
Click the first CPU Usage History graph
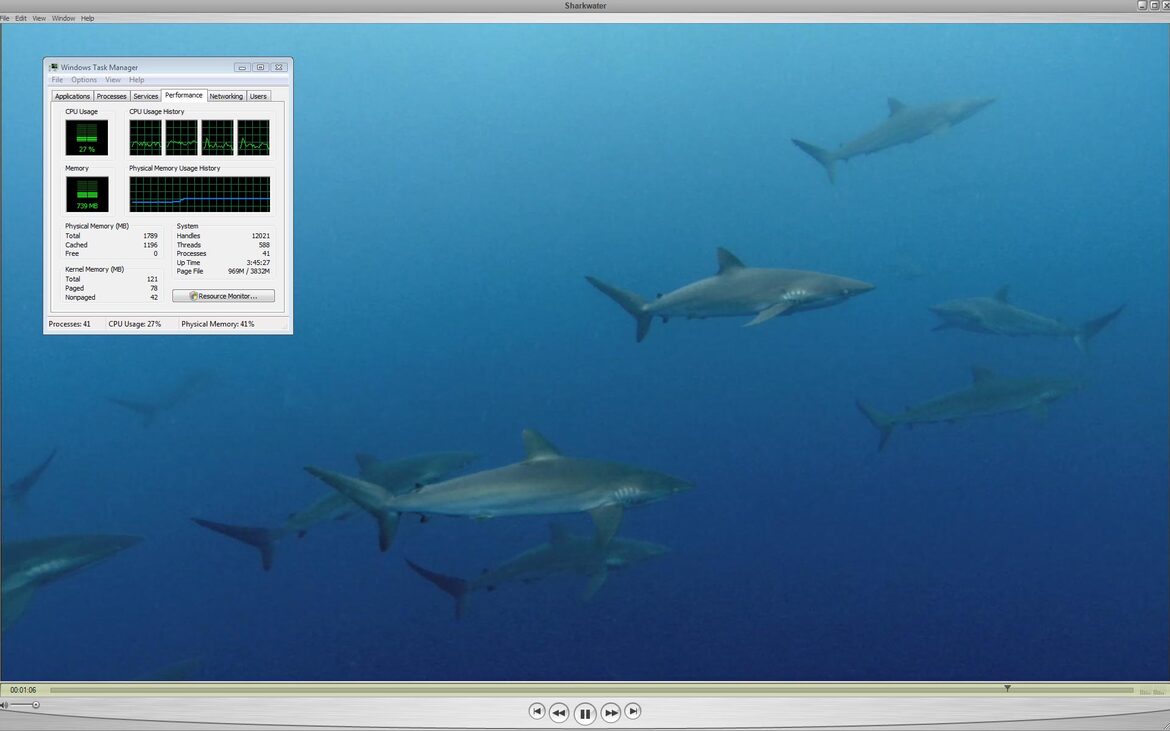pyautogui.click(x=146, y=138)
